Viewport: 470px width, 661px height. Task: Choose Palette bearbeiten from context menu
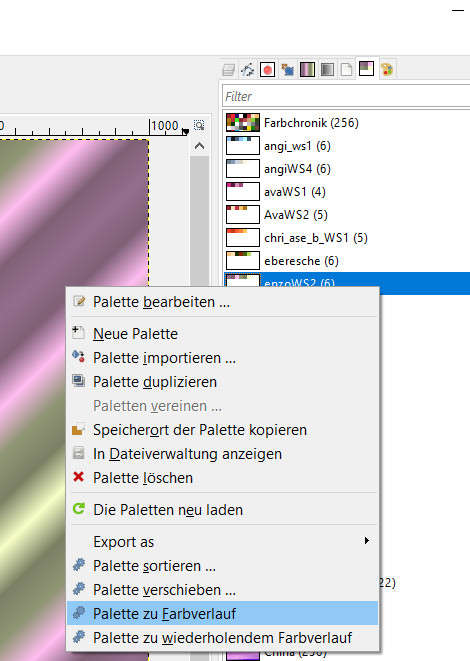(x=222, y=302)
